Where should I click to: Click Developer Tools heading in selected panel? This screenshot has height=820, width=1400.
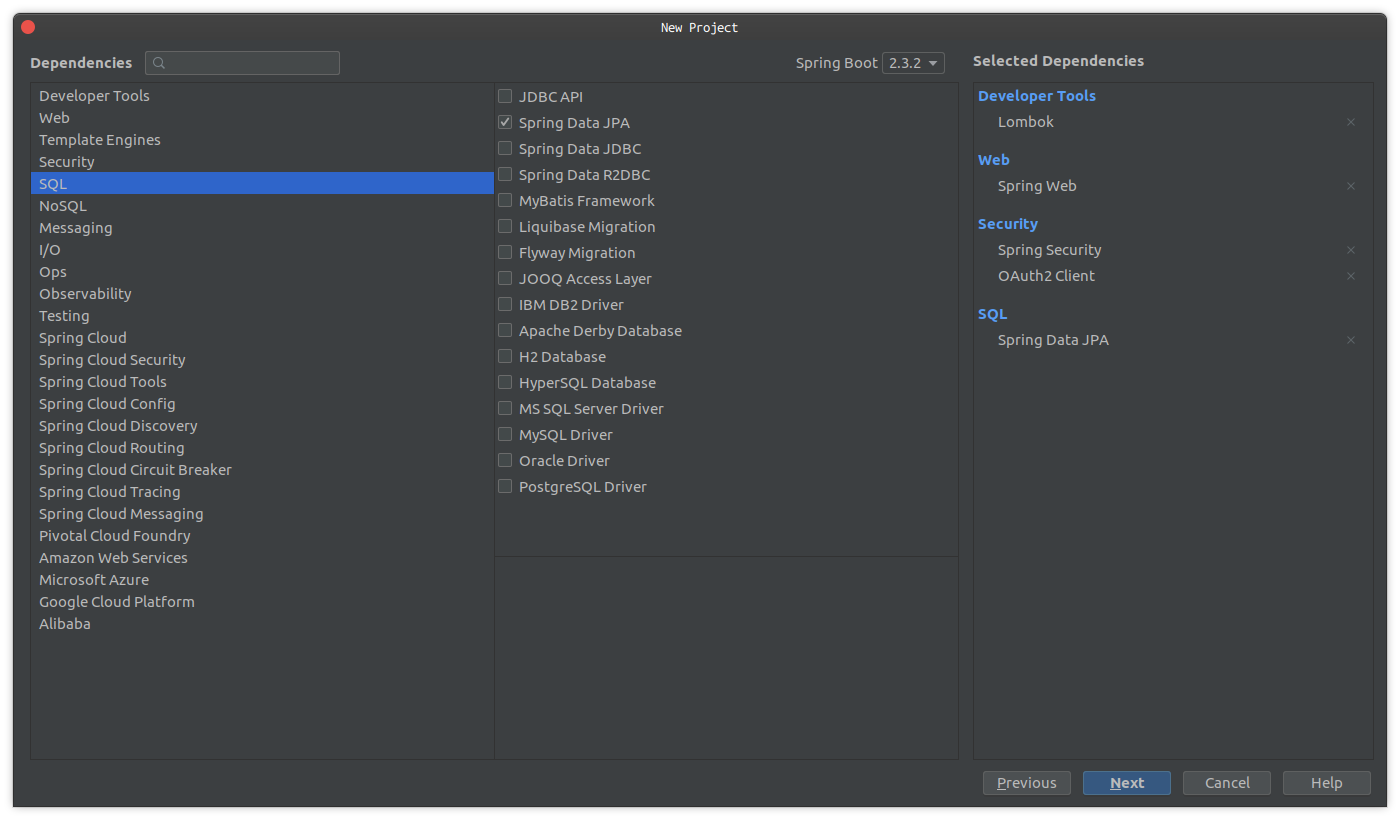pyautogui.click(x=1037, y=96)
